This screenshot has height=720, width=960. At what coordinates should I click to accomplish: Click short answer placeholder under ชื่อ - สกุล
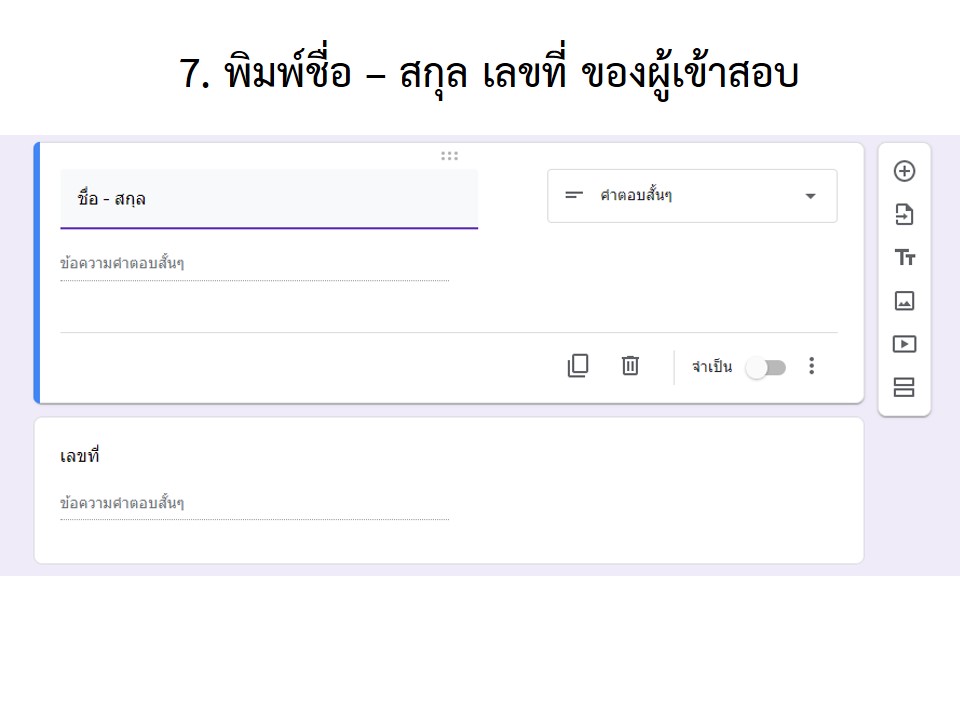click(x=254, y=264)
